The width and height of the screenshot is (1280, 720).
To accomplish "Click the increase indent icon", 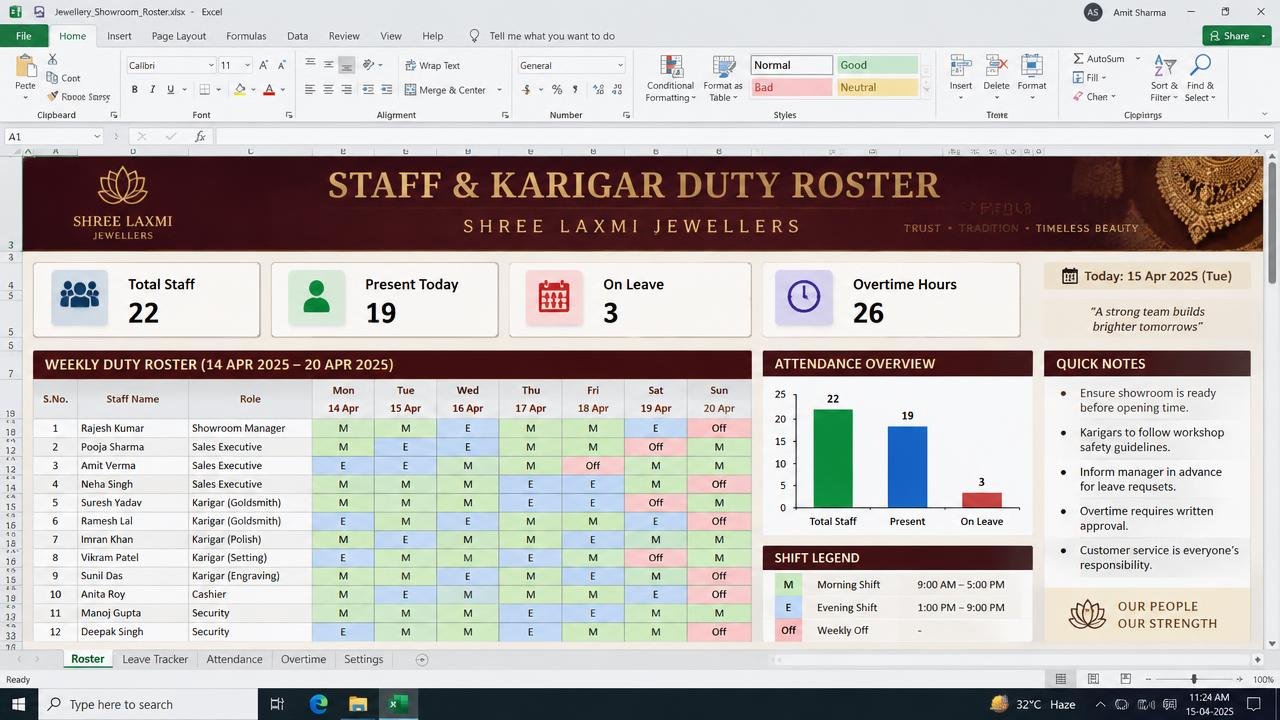I will [x=386, y=90].
